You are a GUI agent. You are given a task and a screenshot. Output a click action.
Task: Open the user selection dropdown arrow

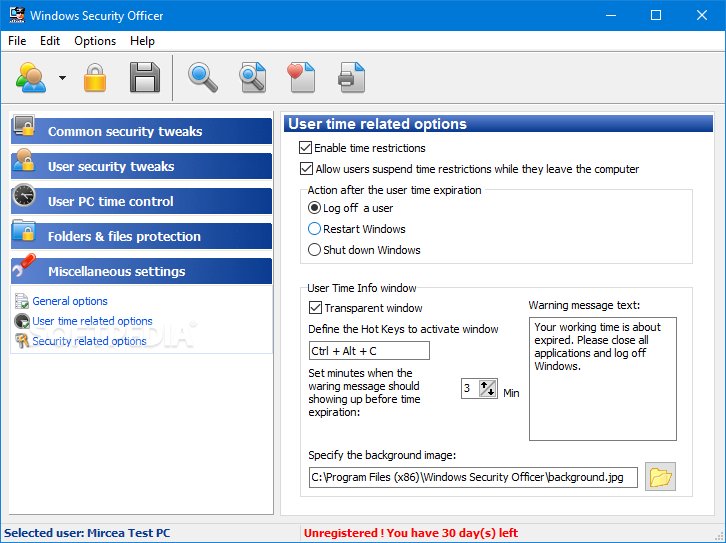[62, 78]
